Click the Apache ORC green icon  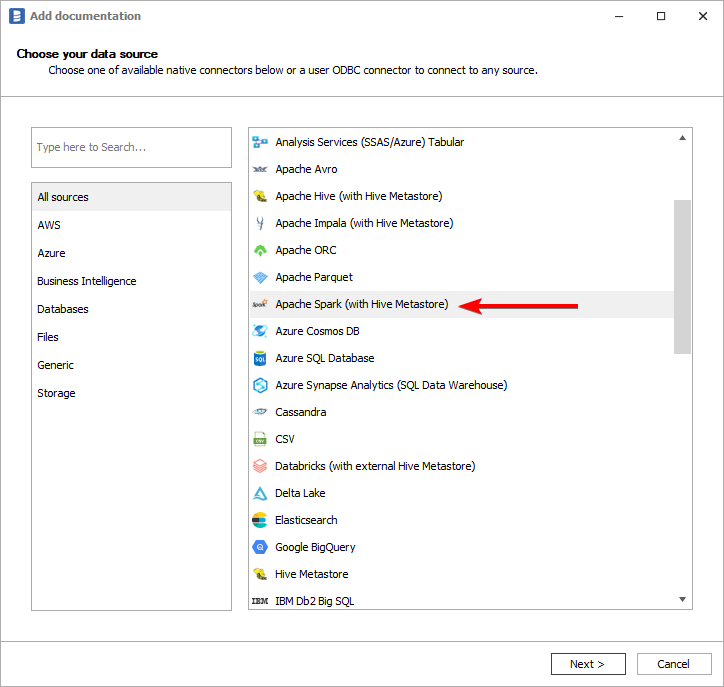pyautogui.click(x=260, y=250)
